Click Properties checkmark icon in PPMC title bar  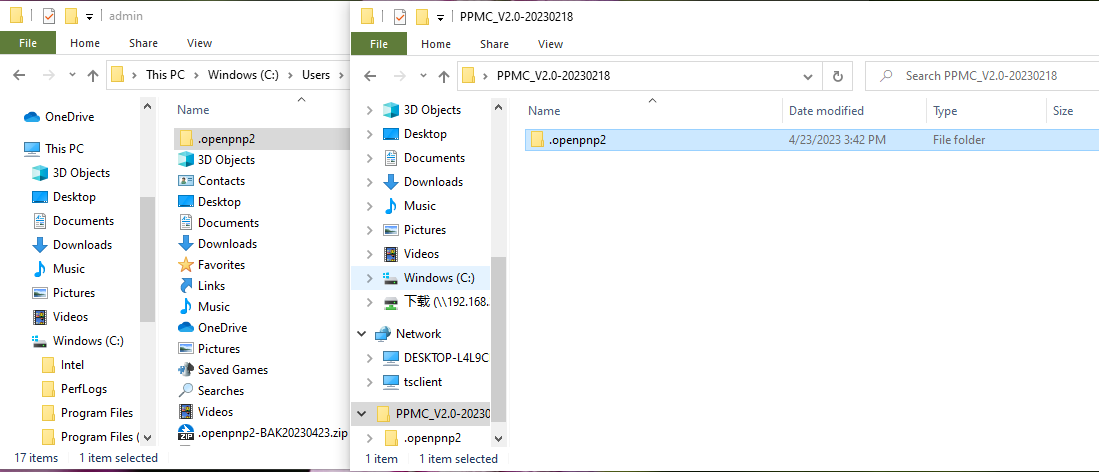pyautogui.click(x=400, y=17)
